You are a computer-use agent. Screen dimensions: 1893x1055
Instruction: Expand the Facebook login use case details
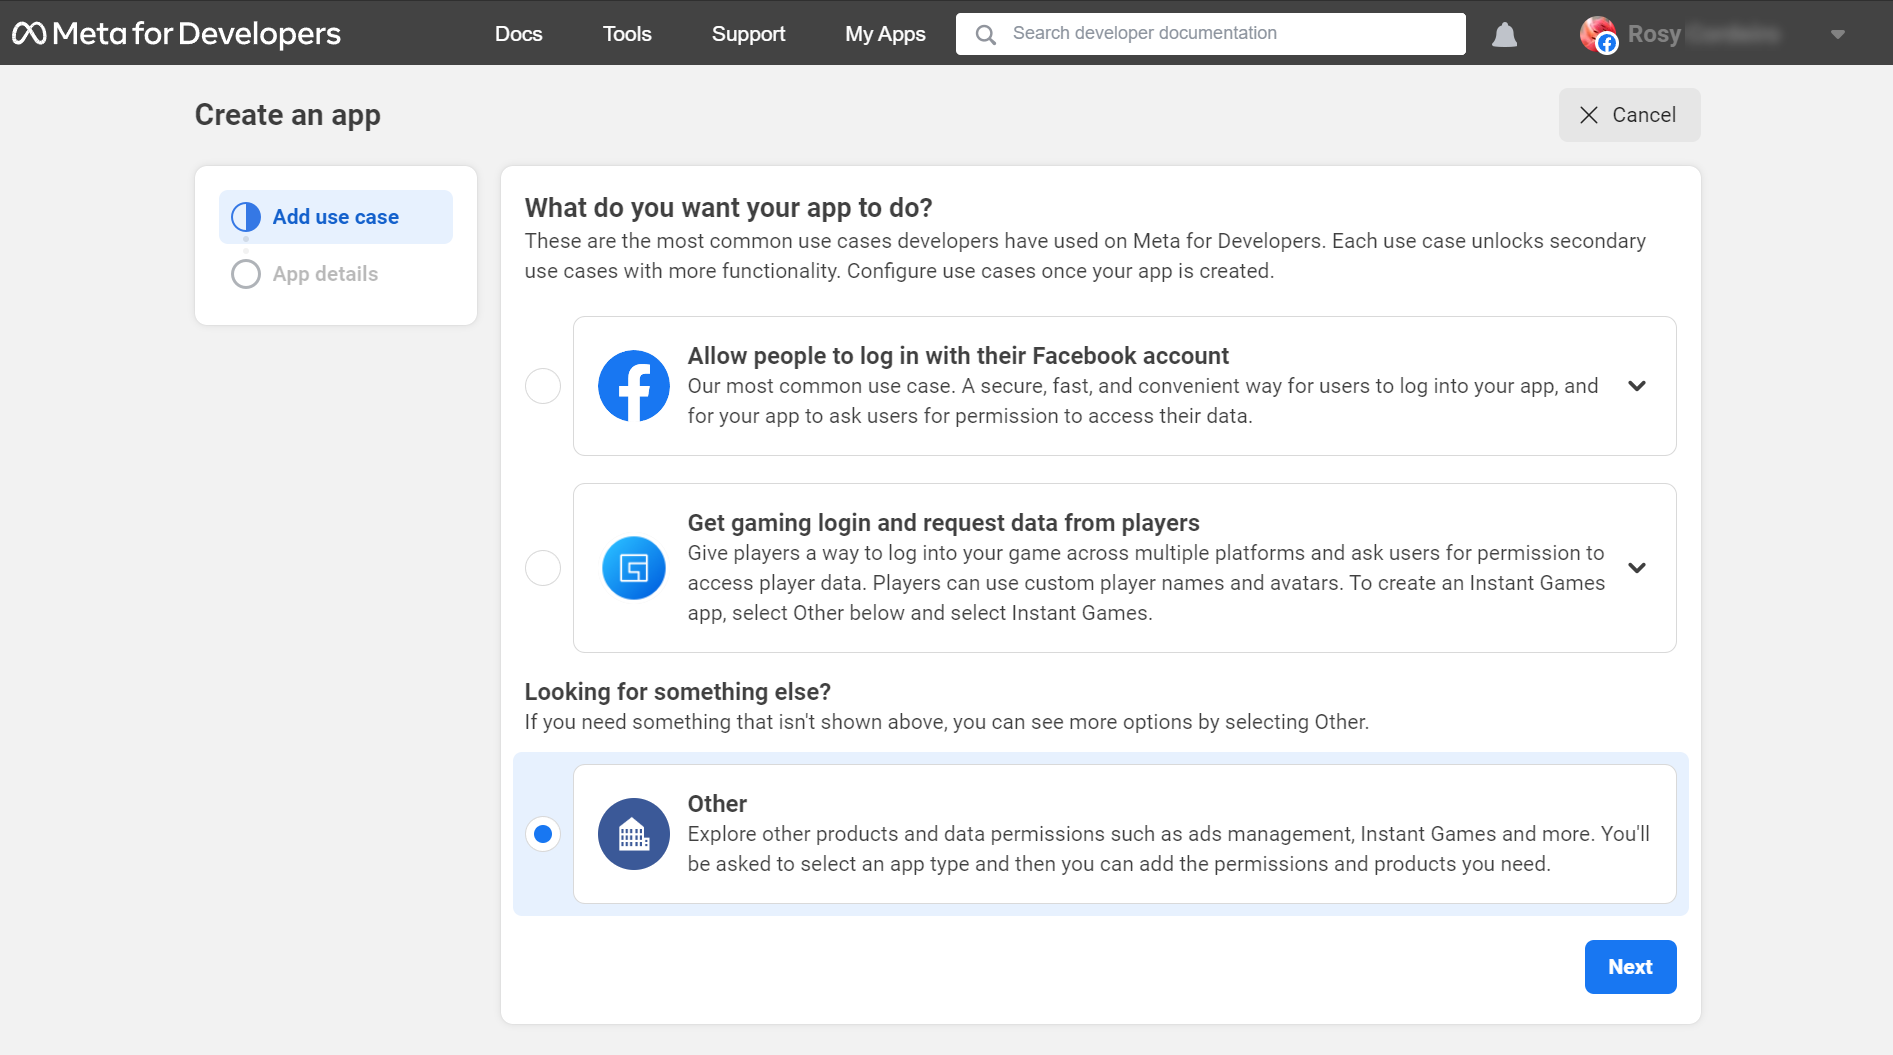click(x=1637, y=386)
